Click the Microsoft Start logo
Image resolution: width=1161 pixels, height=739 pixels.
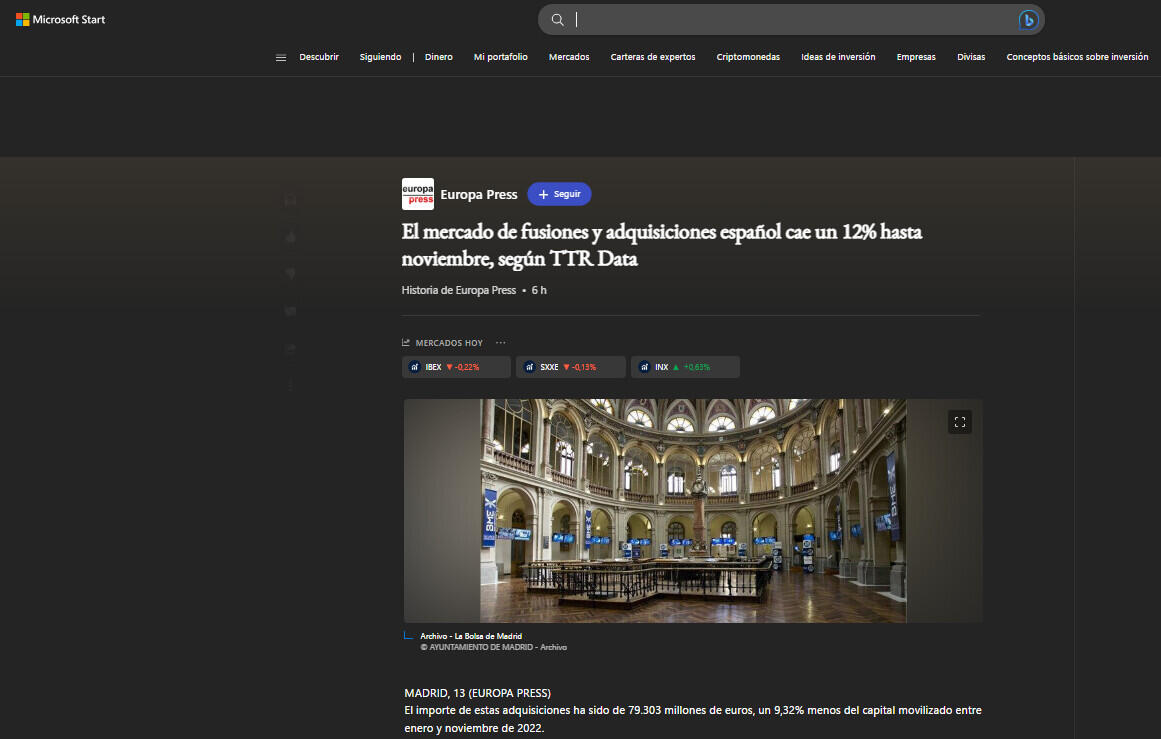(x=60, y=19)
